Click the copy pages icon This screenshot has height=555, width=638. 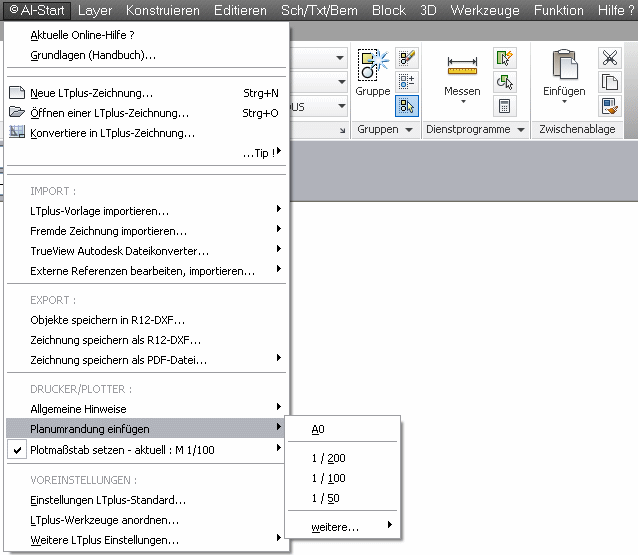click(x=610, y=81)
